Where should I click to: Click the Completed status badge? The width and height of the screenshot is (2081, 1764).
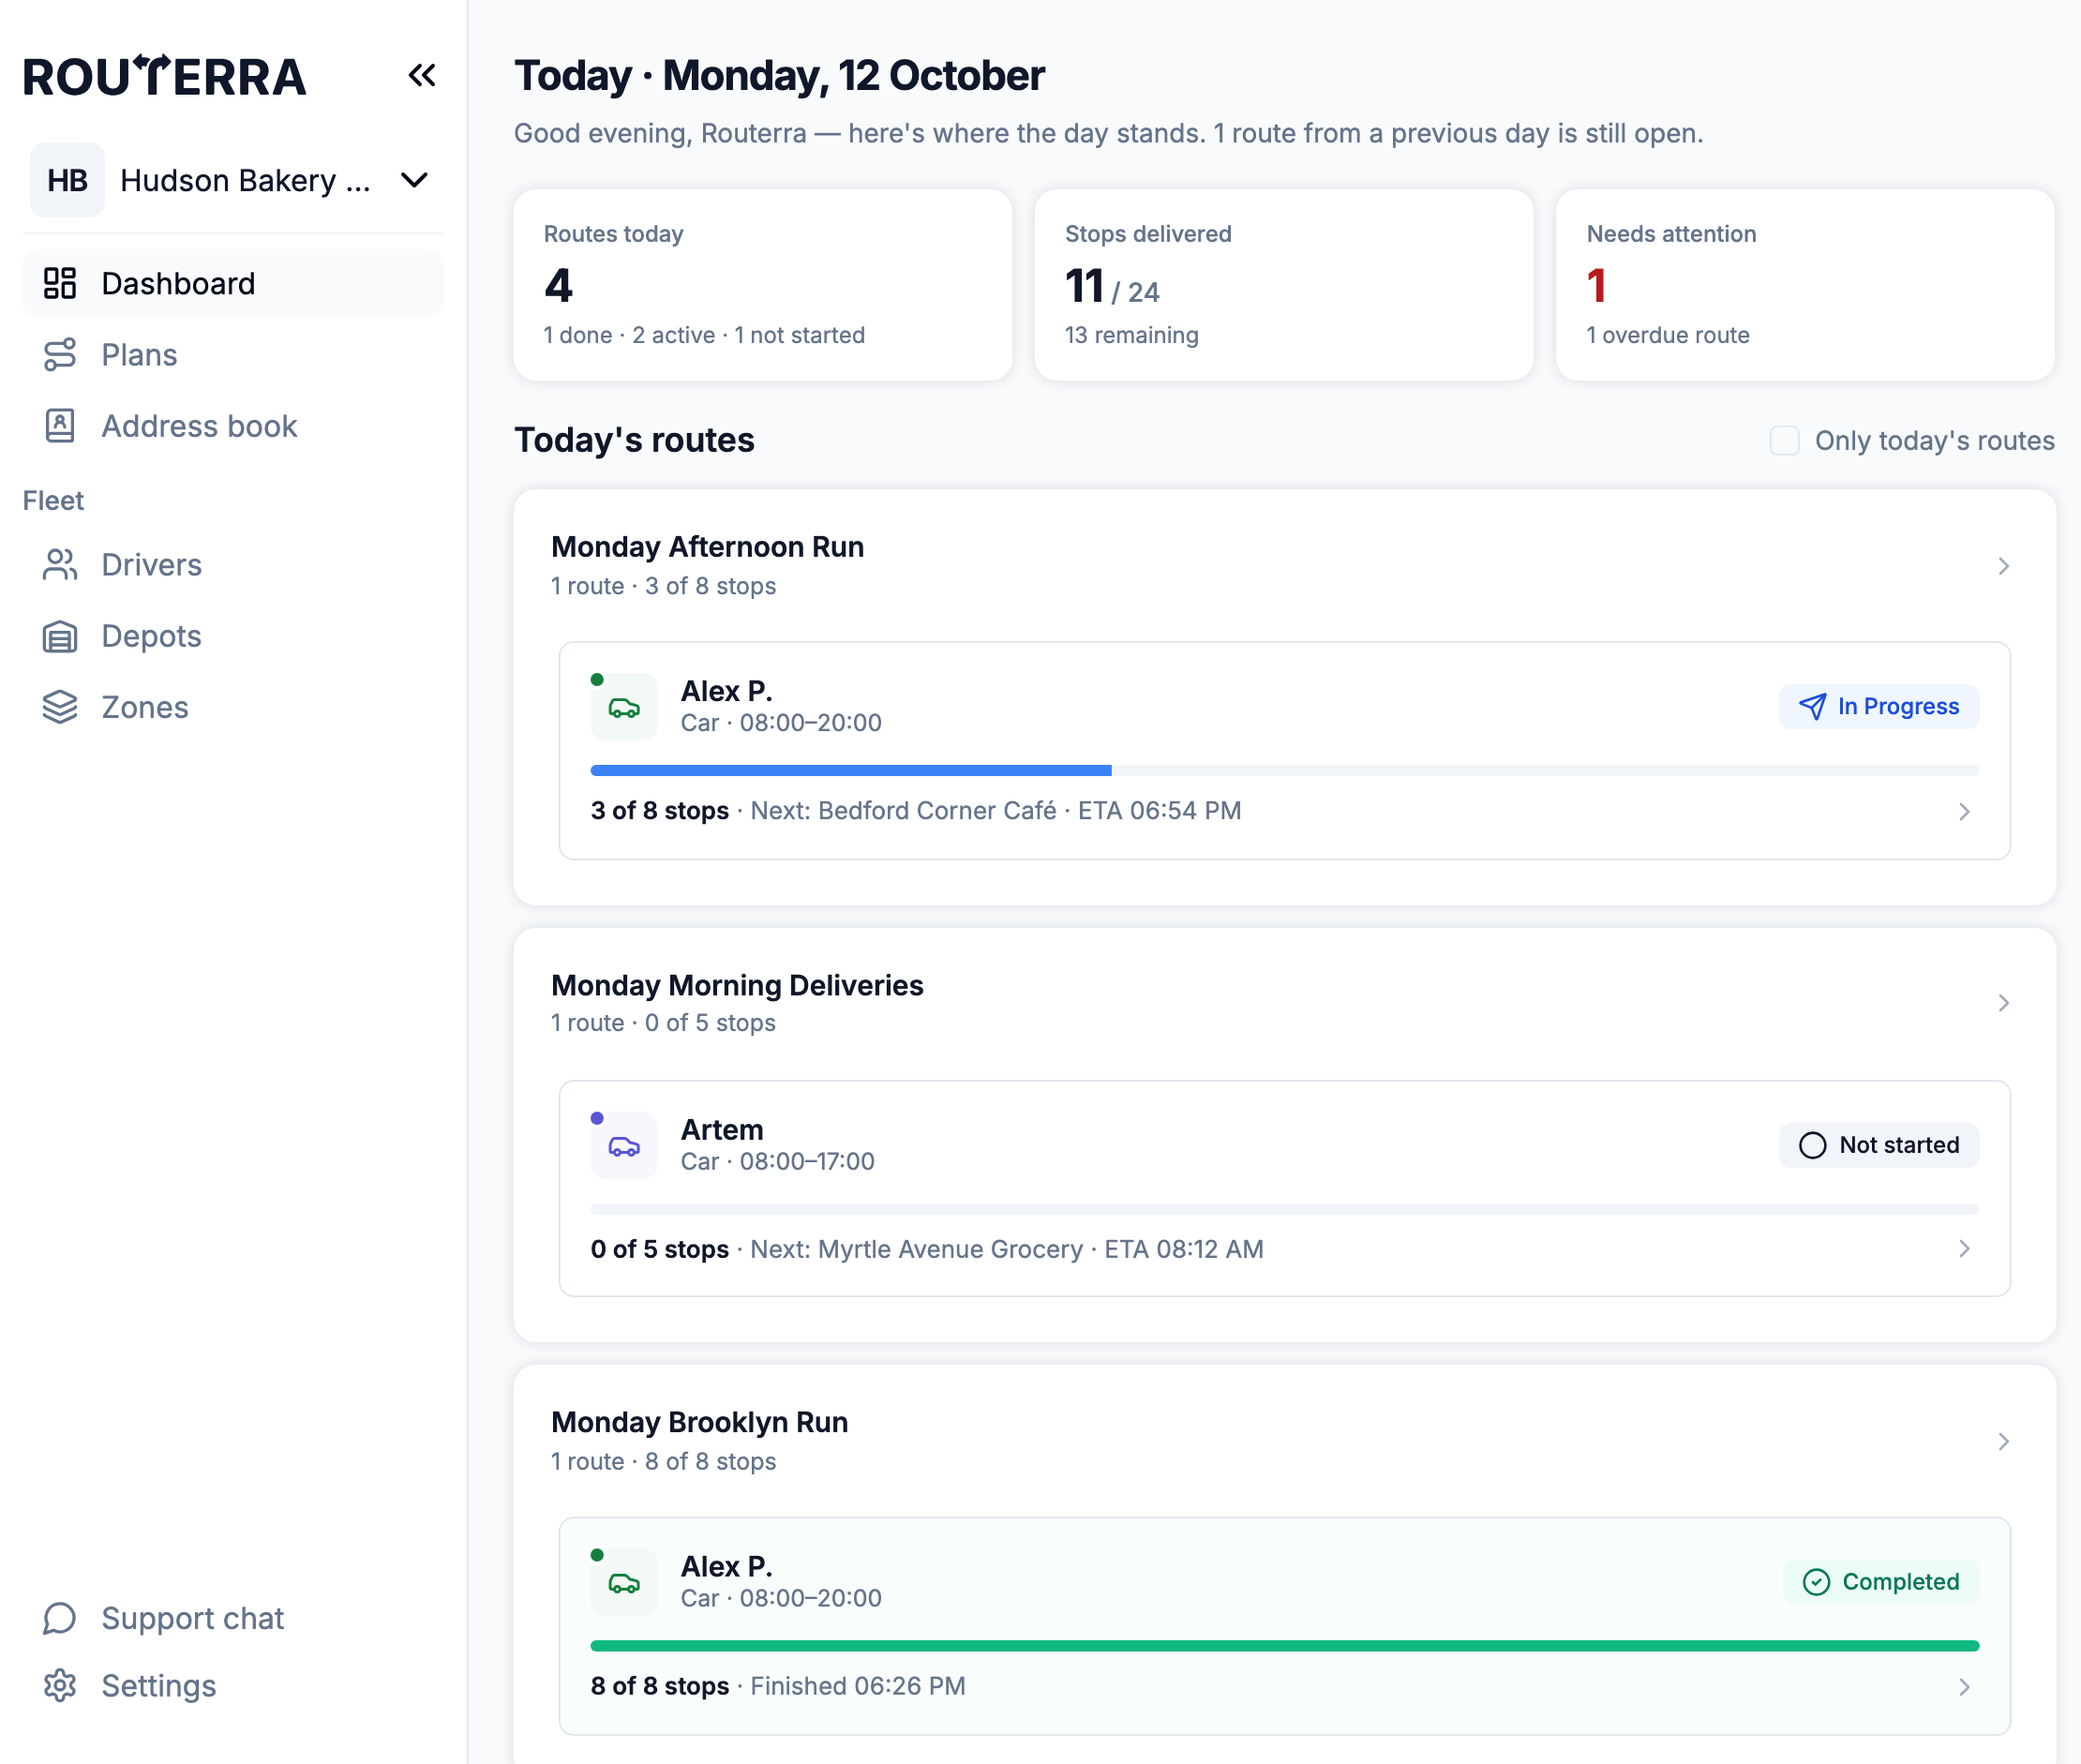tap(1880, 1582)
